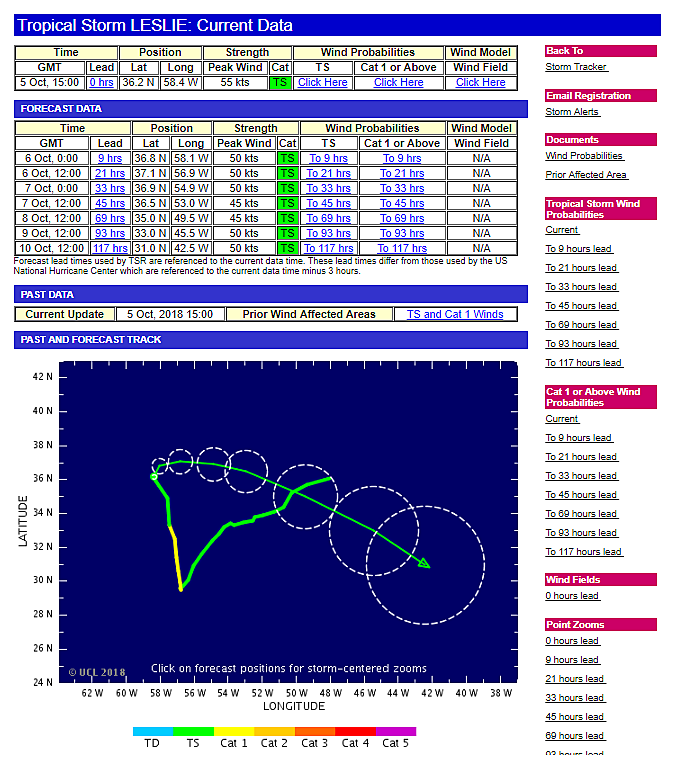Image resolution: width=675 pixels, height=759 pixels.
Task: Open Cat 1 or Above Wind To 9 hours lead
Action: coord(579,438)
